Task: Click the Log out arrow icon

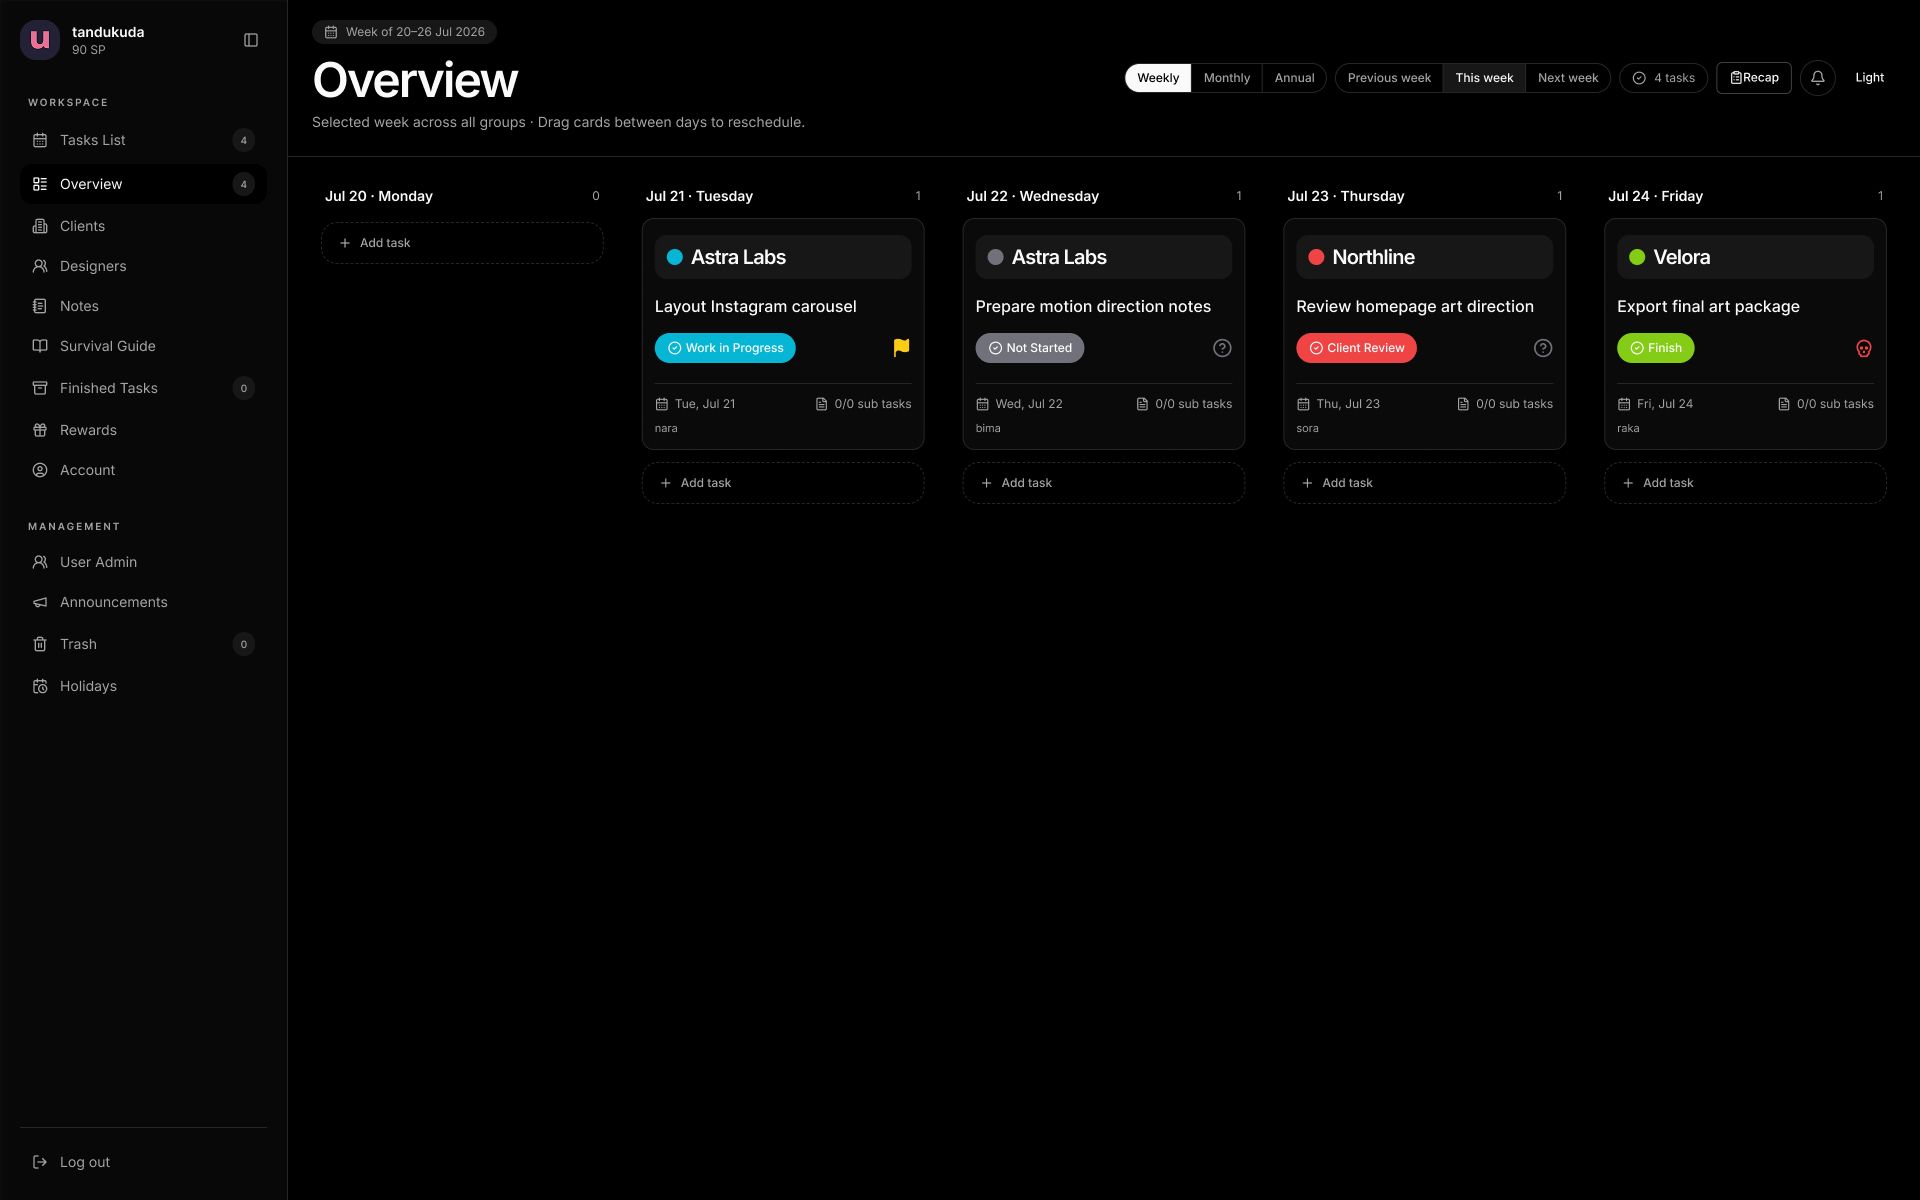Action: 40,1162
